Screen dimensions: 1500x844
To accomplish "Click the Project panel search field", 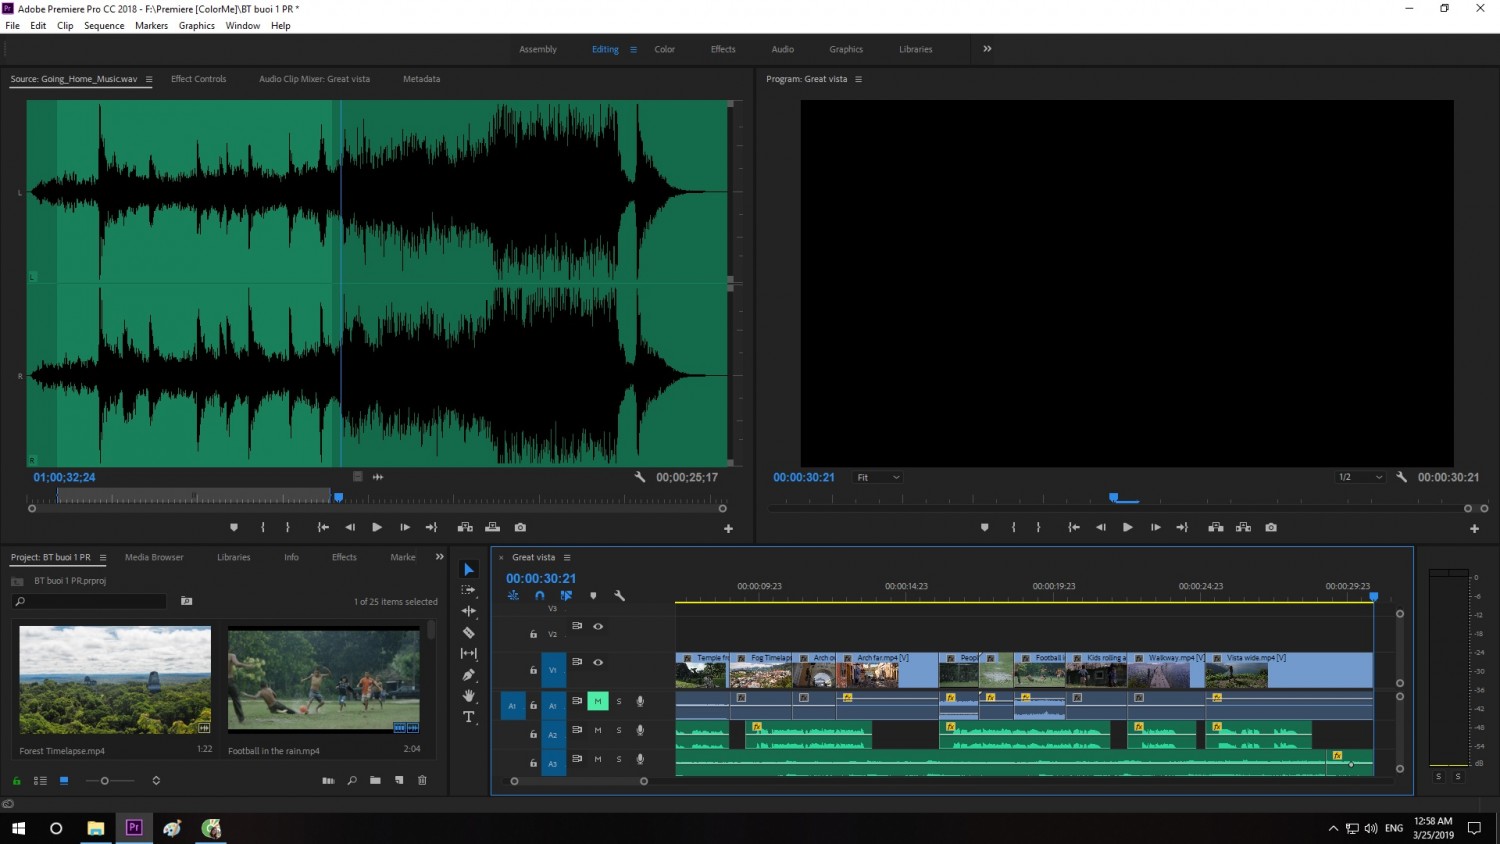I will pos(90,601).
